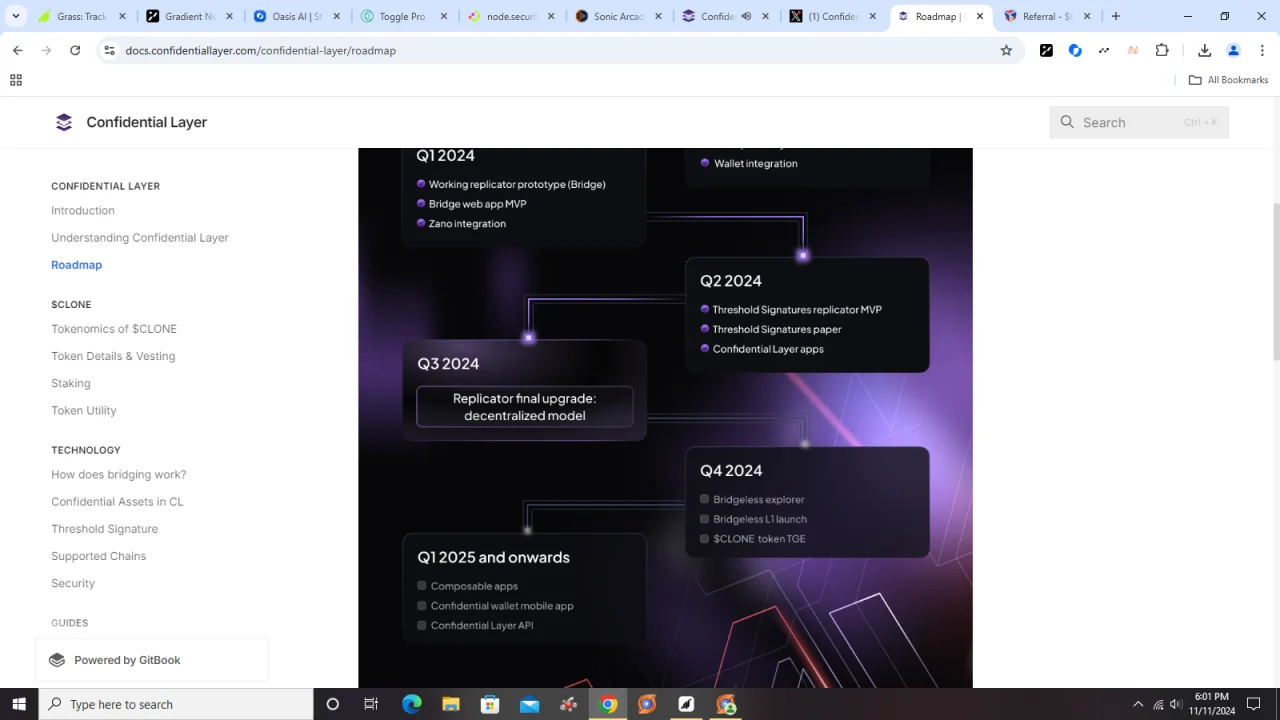Open the orange N extension icon
This screenshot has width=1280, height=720.
[x=1133, y=50]
